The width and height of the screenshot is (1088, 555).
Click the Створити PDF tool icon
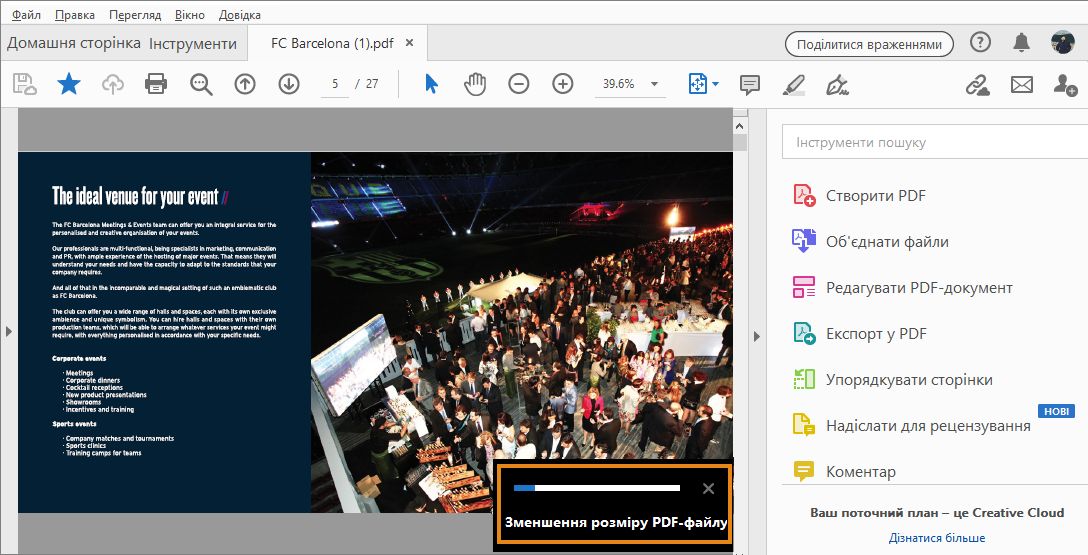[x=804, y=195]
